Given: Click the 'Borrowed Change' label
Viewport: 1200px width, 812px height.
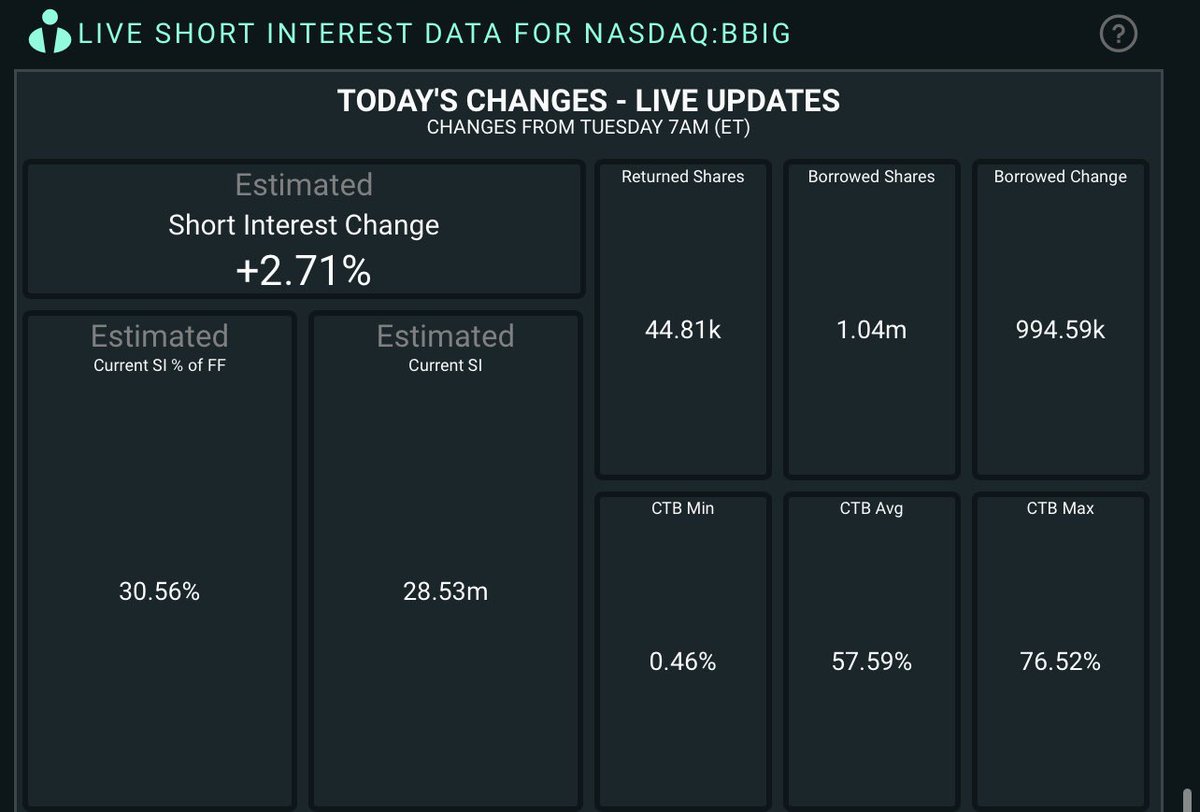Looking at the screenshot, I should (1060, 176).
